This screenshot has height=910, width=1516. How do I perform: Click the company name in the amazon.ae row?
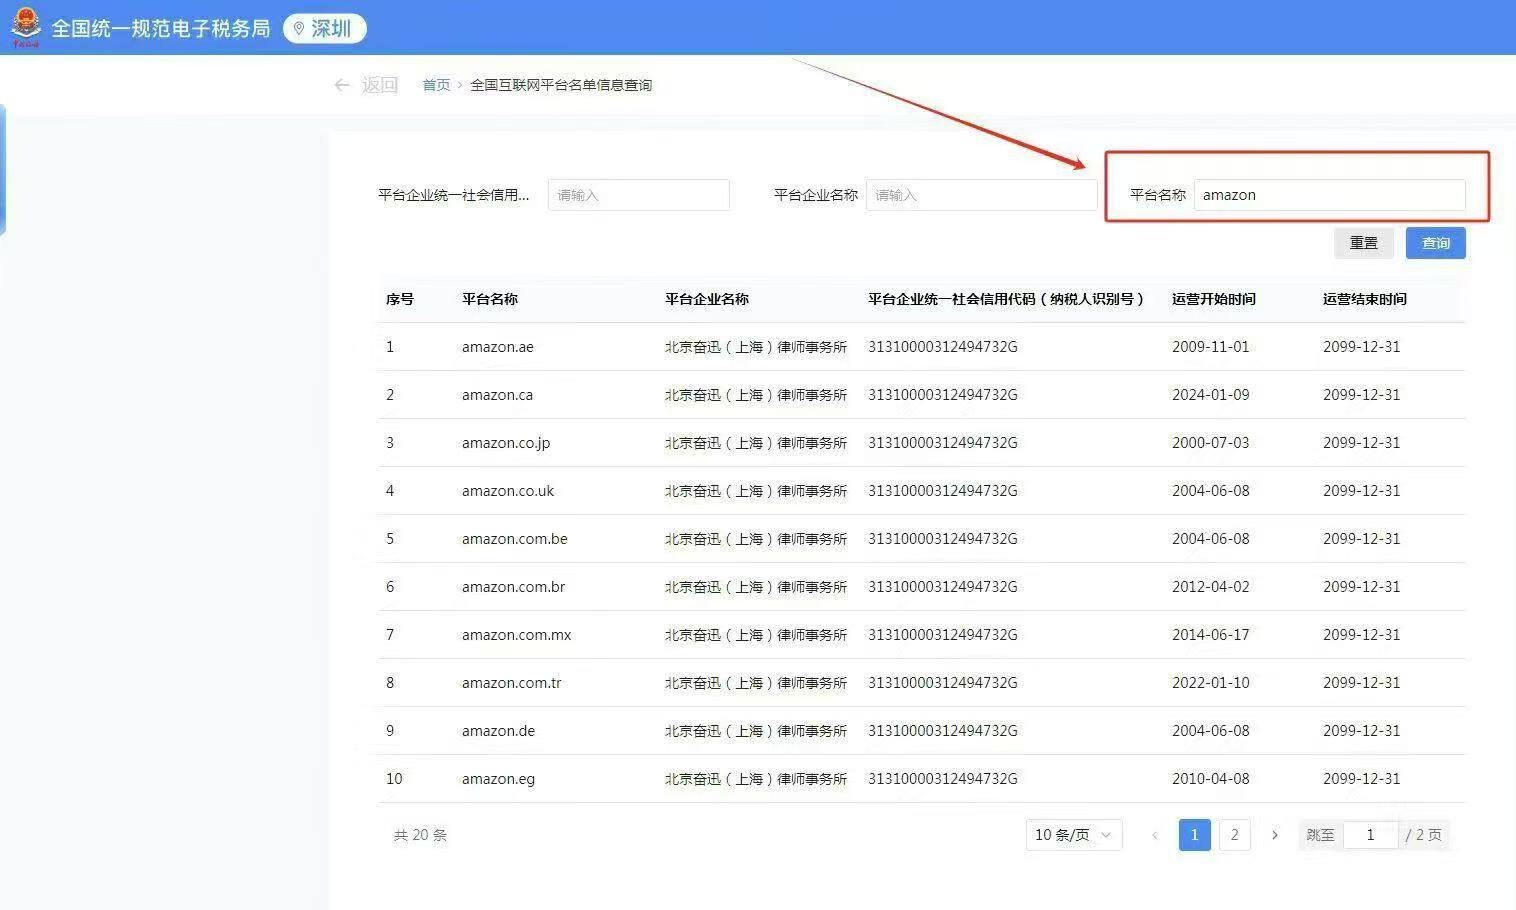click(756, 347)
